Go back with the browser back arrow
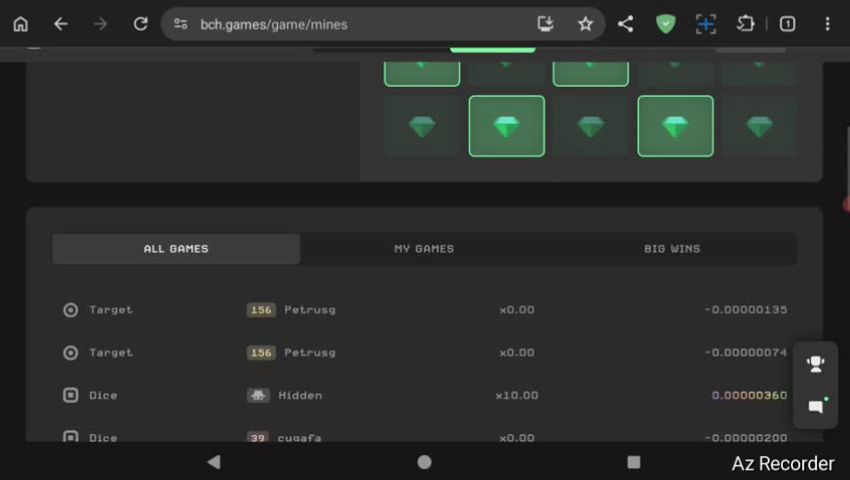The height and width of the screenshot is (480, 850). point(61,24)
